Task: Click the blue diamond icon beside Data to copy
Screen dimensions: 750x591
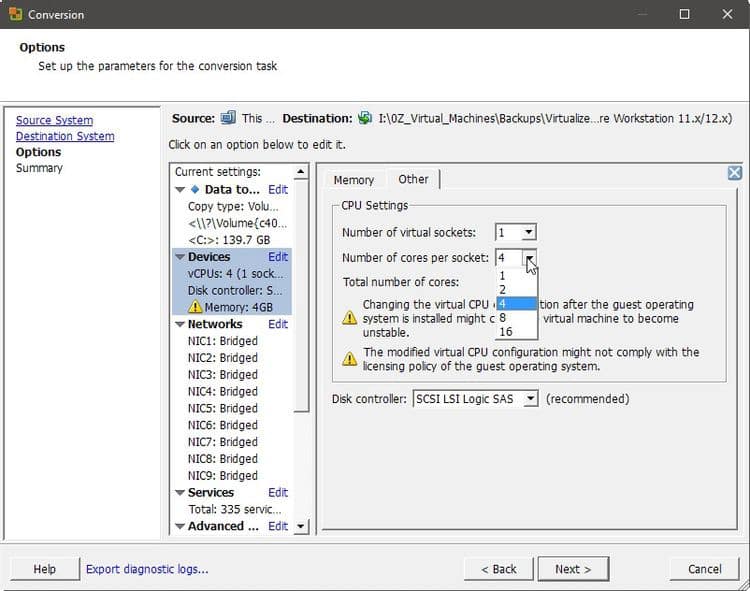Action: [x=195, y=189]
